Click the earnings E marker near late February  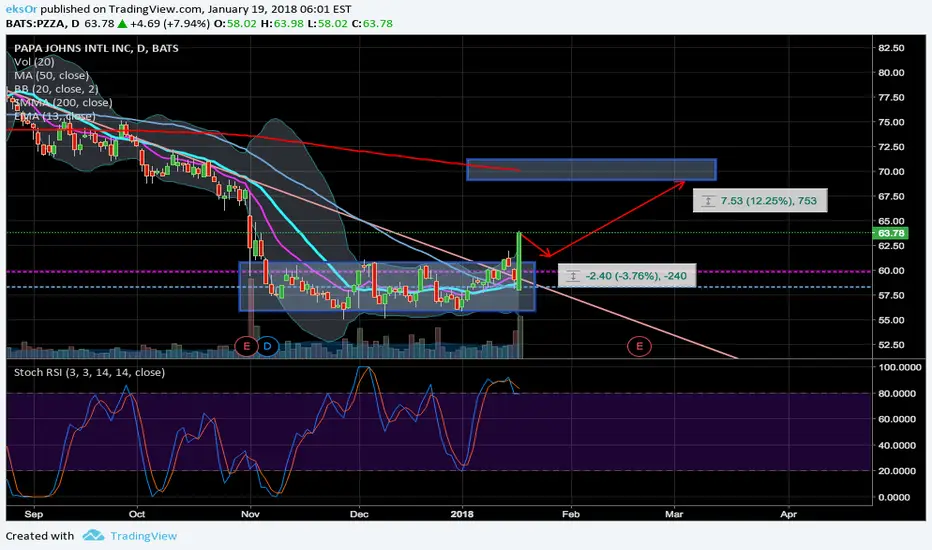click(x=639, y=346)
